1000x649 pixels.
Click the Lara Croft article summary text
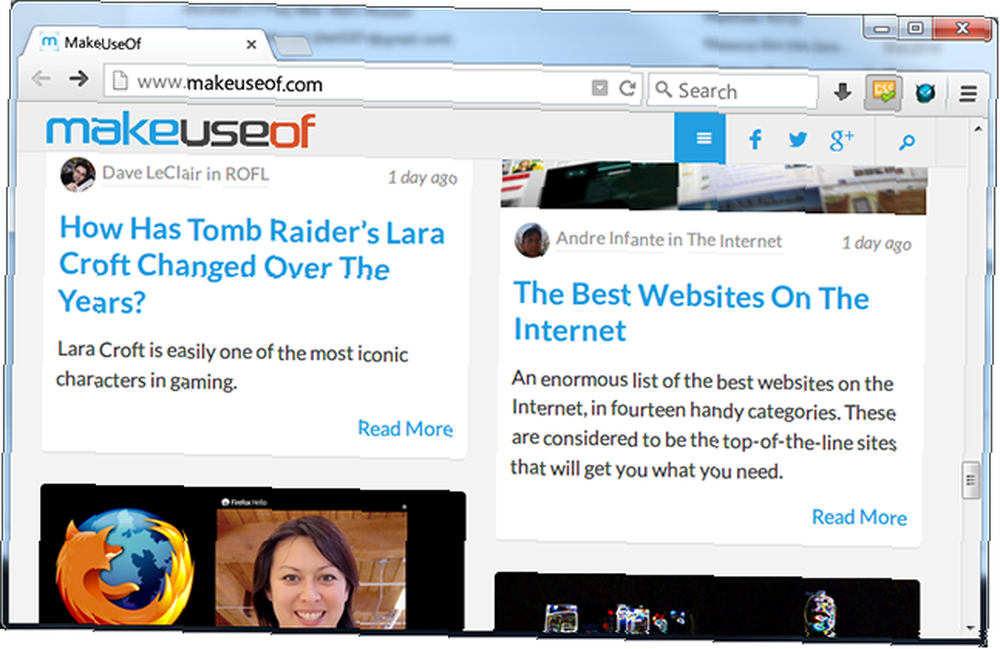tap(232, 366)
